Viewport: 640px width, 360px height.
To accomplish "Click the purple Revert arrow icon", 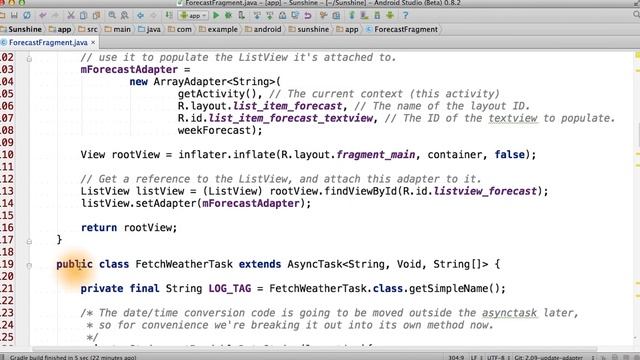I will coord(308,16).
